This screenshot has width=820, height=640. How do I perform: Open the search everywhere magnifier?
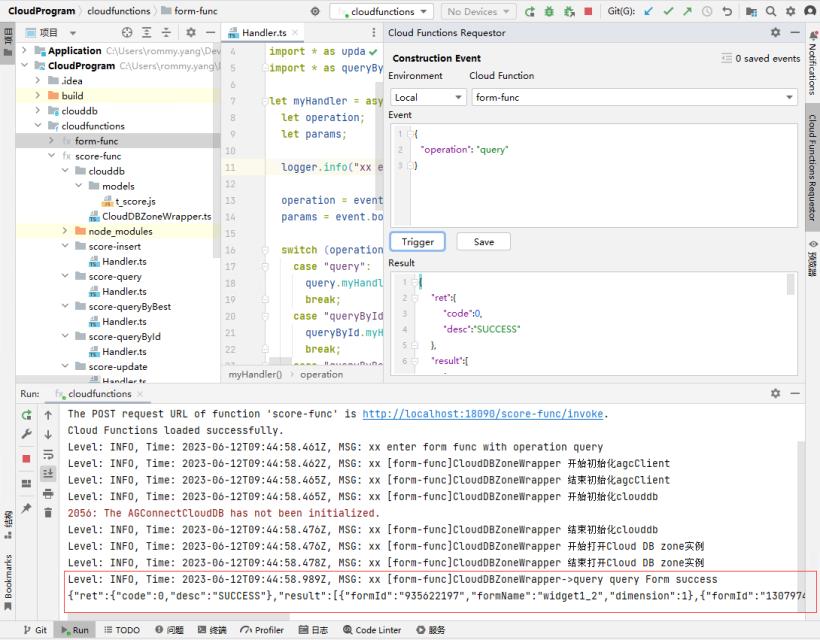click(x=771, y=12)
